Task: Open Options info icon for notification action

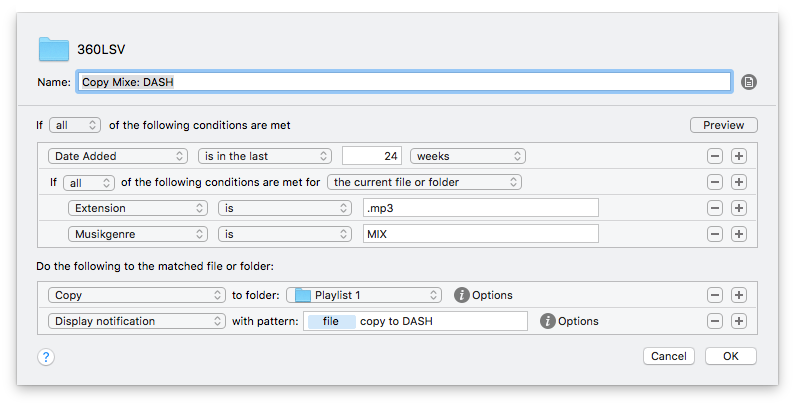Action: point(548,321)
